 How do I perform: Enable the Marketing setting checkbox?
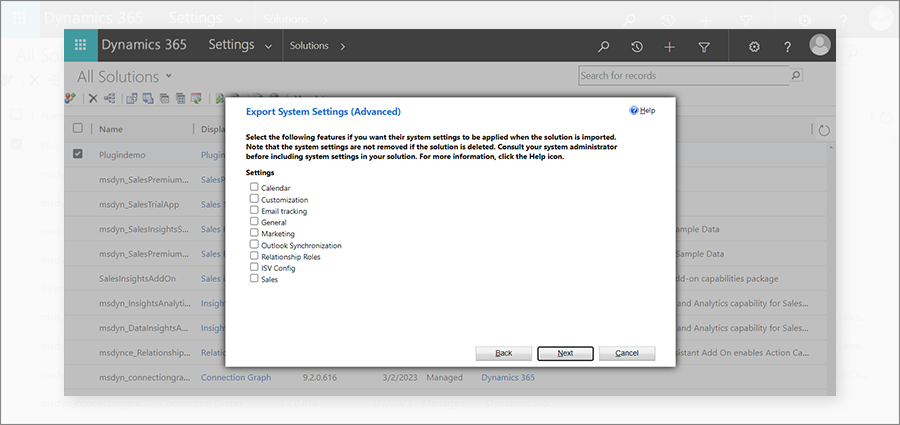(254, 233)
